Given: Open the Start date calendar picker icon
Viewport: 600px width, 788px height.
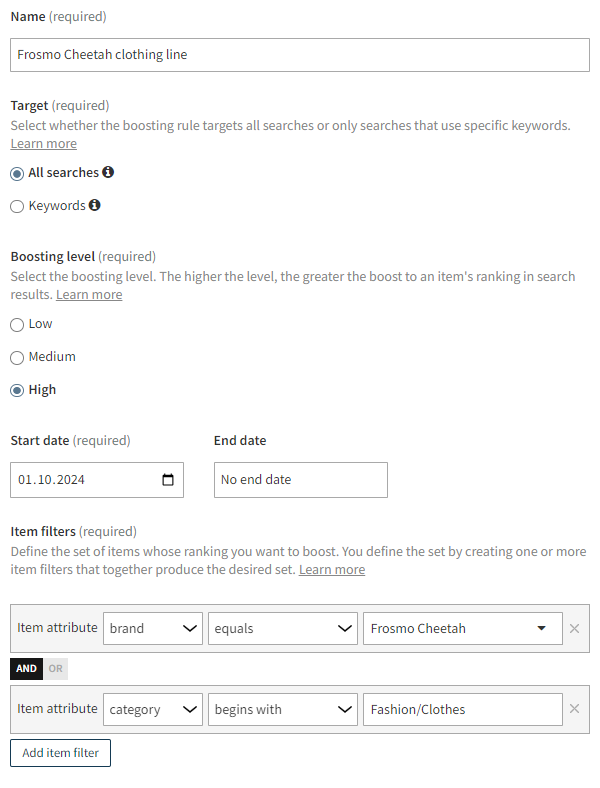Looking at the screenshot, I should [x=168, y=479].
